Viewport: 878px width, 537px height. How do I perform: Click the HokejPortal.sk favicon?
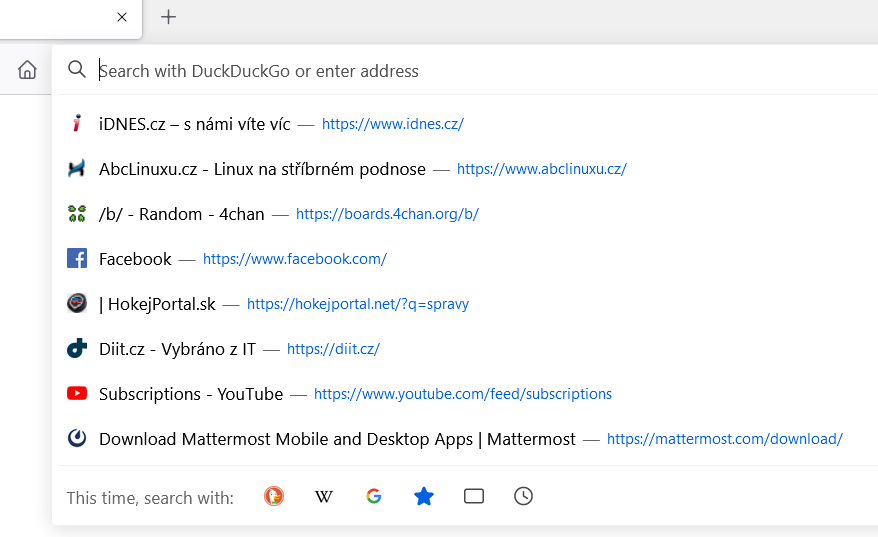tap(77, 303)
